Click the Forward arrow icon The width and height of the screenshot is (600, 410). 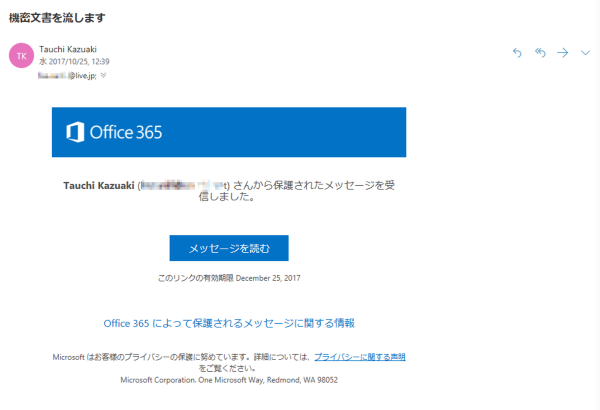point(562,52)
